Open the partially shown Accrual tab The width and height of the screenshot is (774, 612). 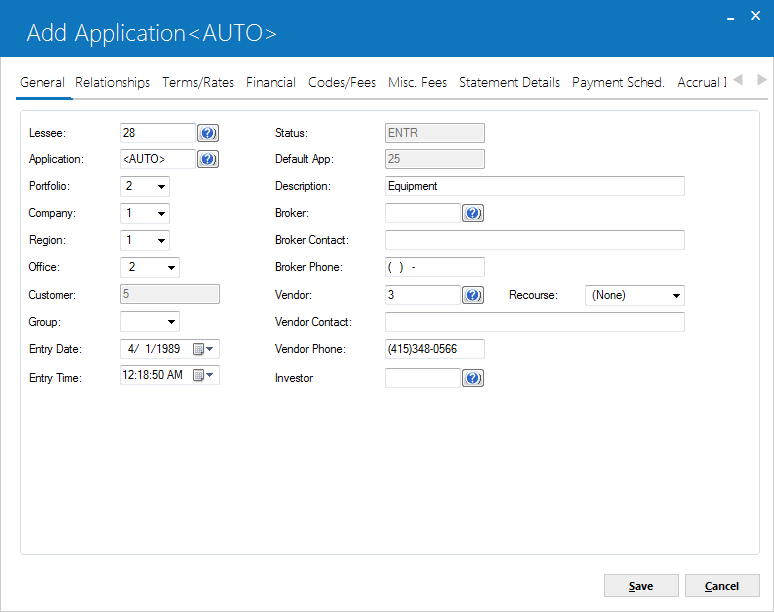coord(701,82)
